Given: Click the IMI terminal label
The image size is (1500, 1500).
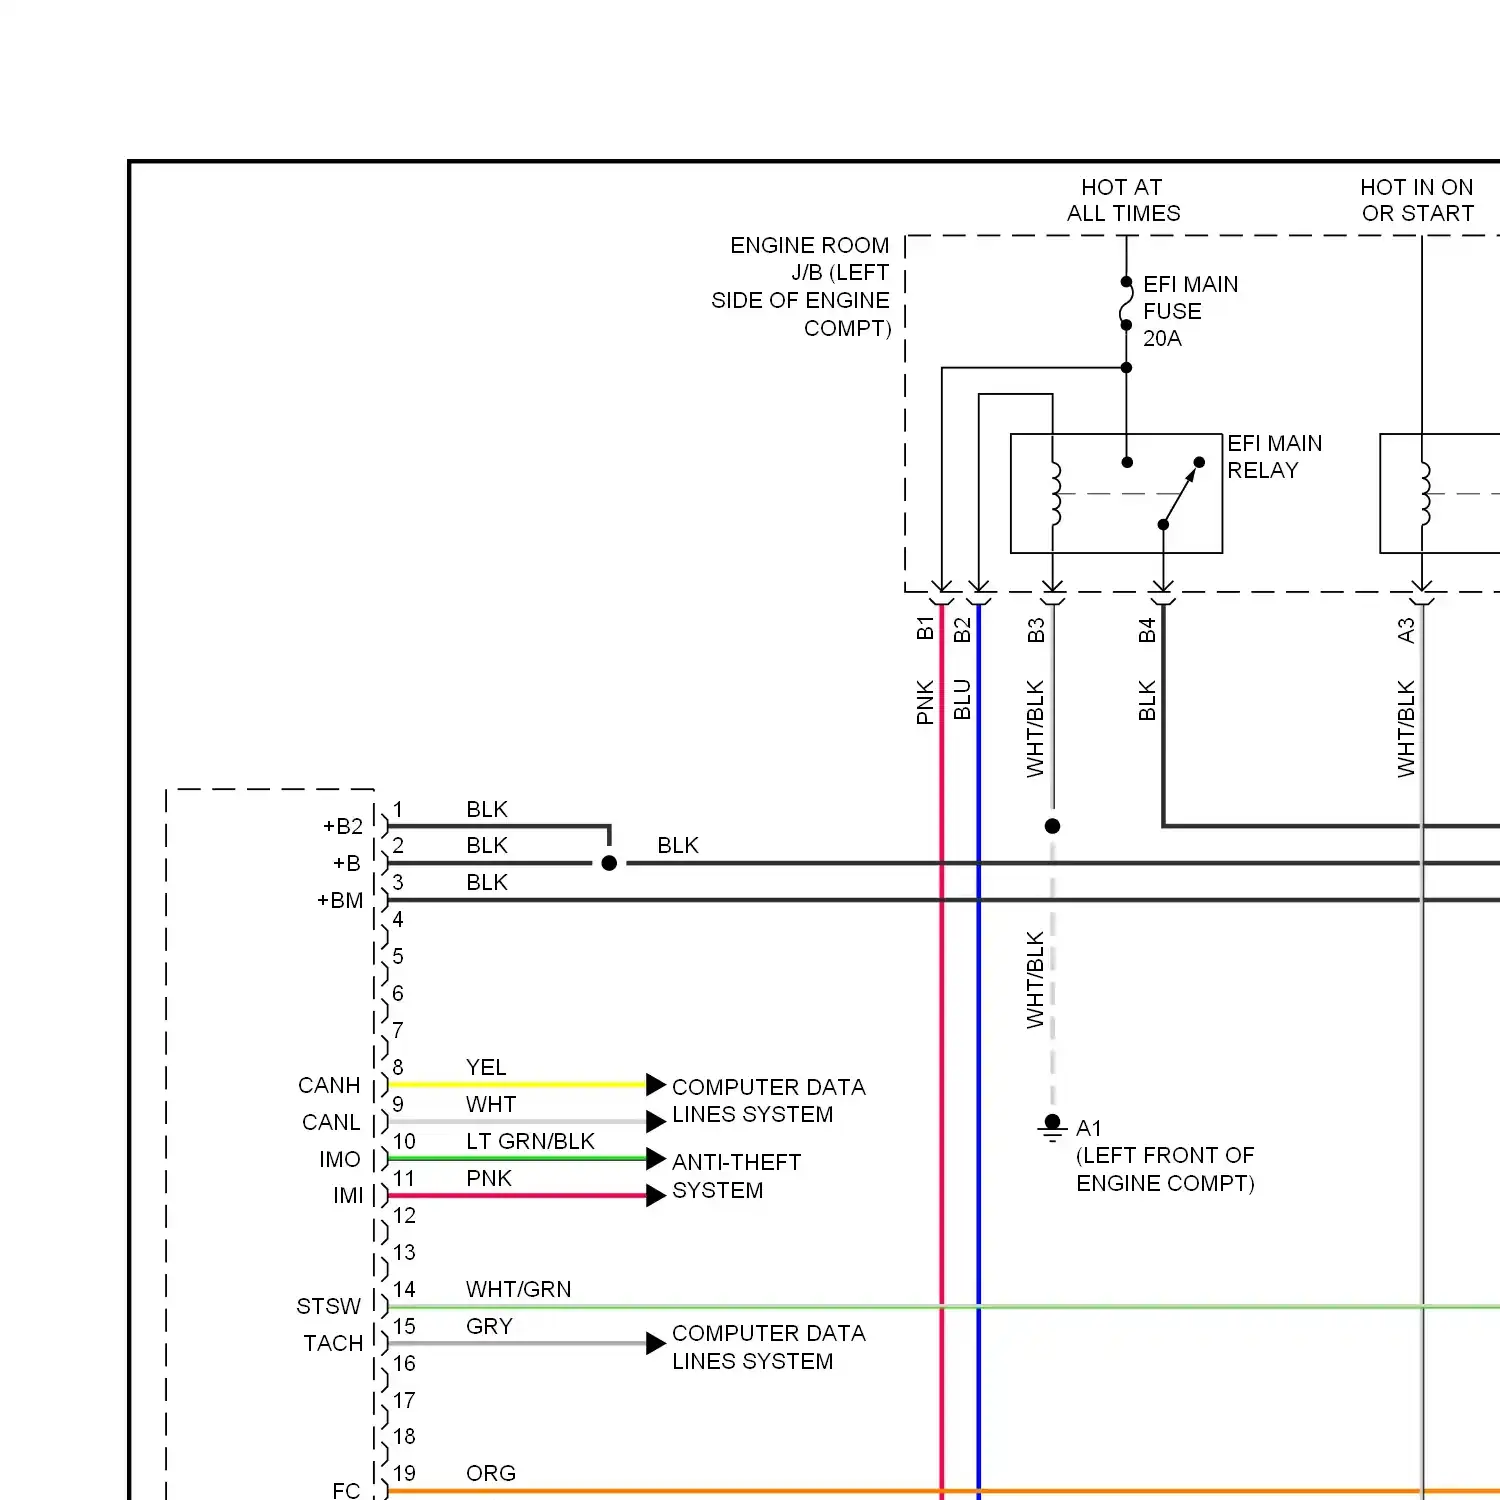Looking at the screenshot, I should [x=348, y=1195].
